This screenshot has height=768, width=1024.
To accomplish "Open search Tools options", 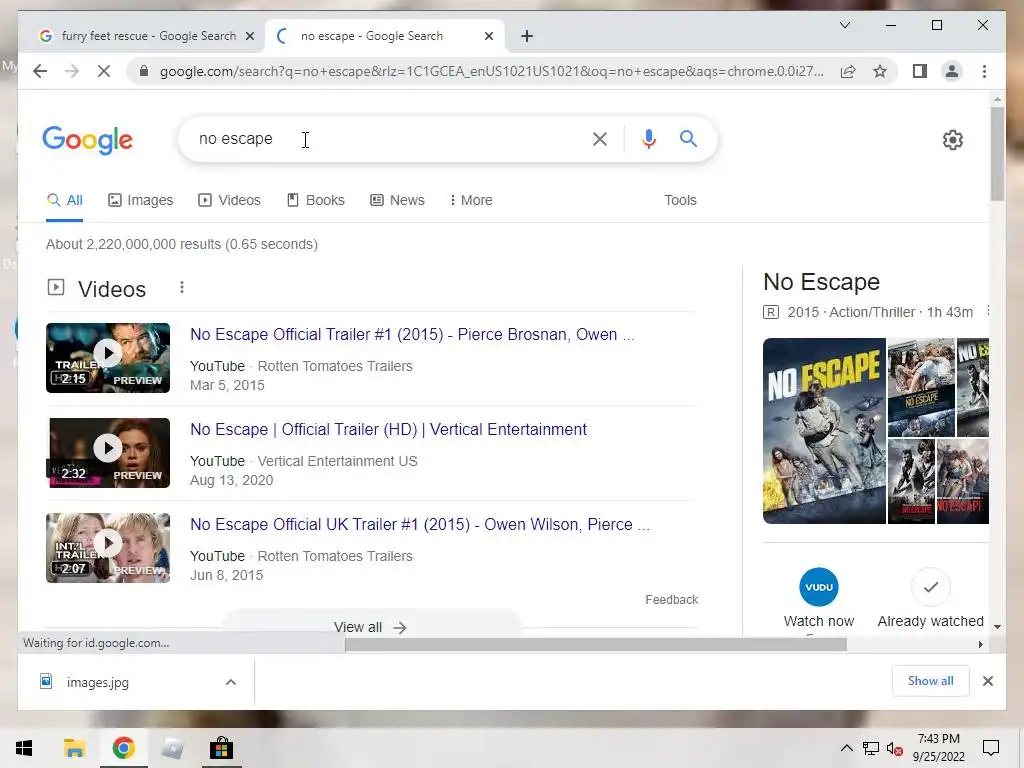I will 680,200.
